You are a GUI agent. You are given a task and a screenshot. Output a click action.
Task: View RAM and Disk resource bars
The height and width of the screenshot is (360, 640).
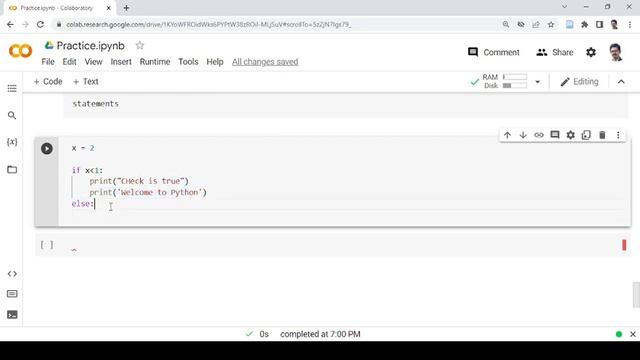pyautogui.click(x=504, y=81)
